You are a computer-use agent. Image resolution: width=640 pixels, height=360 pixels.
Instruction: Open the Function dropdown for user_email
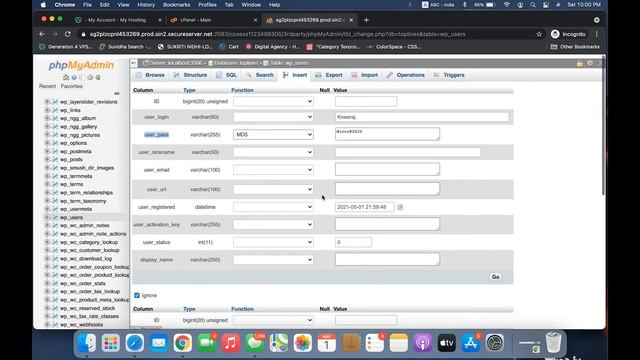click(273, 170)
